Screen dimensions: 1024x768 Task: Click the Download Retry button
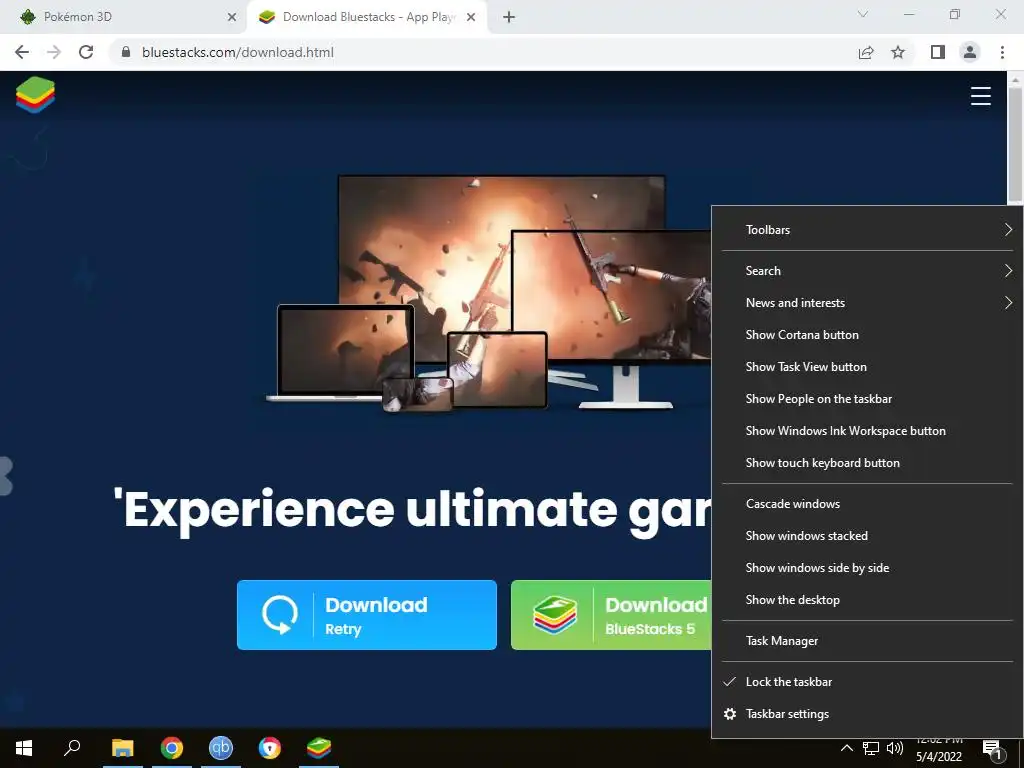[367, 615]
